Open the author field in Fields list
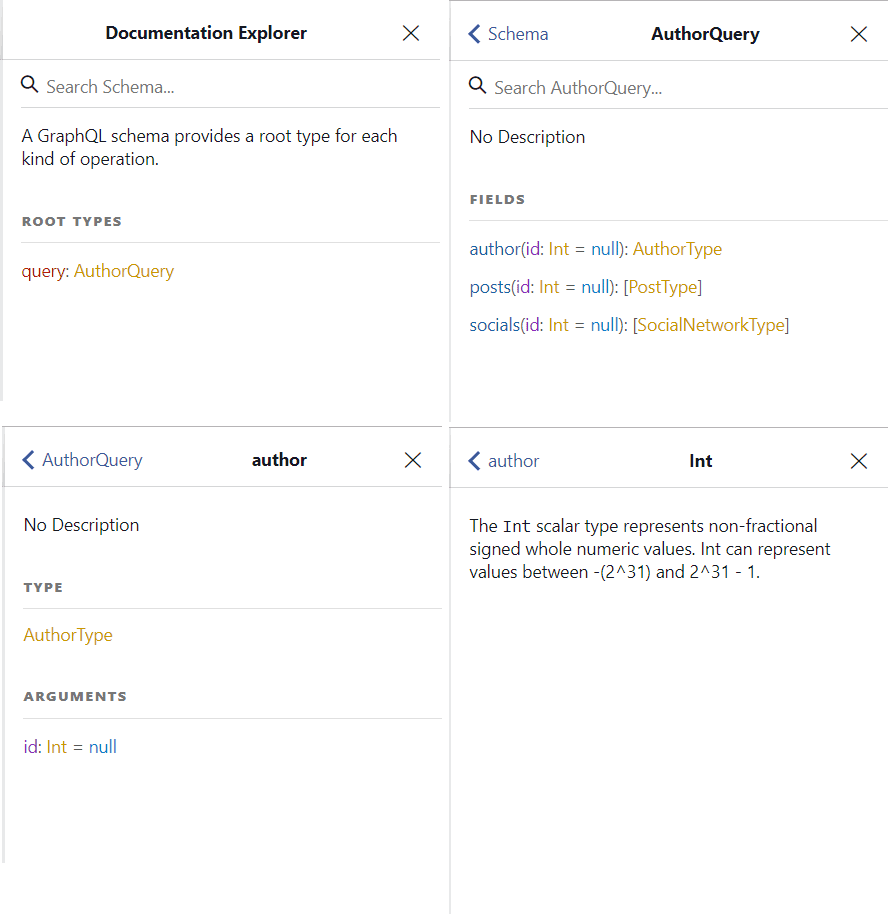Image resolution: width=892 pixels, height=914 pixels. [x=495, y=249]
